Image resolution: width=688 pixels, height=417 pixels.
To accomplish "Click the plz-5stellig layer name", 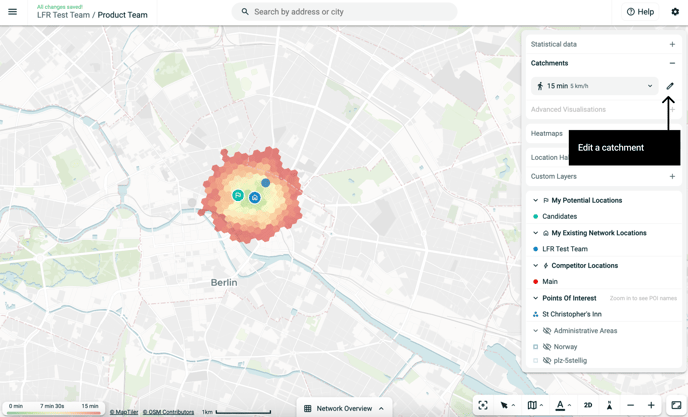I will pyautogui.click(x=570, y=360).
